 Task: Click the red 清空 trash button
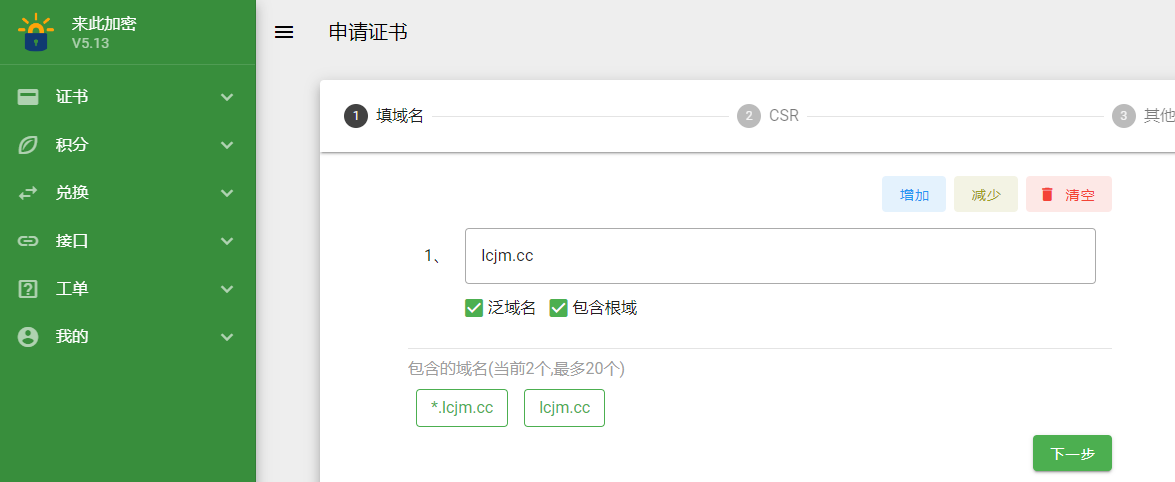pos(1069,194)
